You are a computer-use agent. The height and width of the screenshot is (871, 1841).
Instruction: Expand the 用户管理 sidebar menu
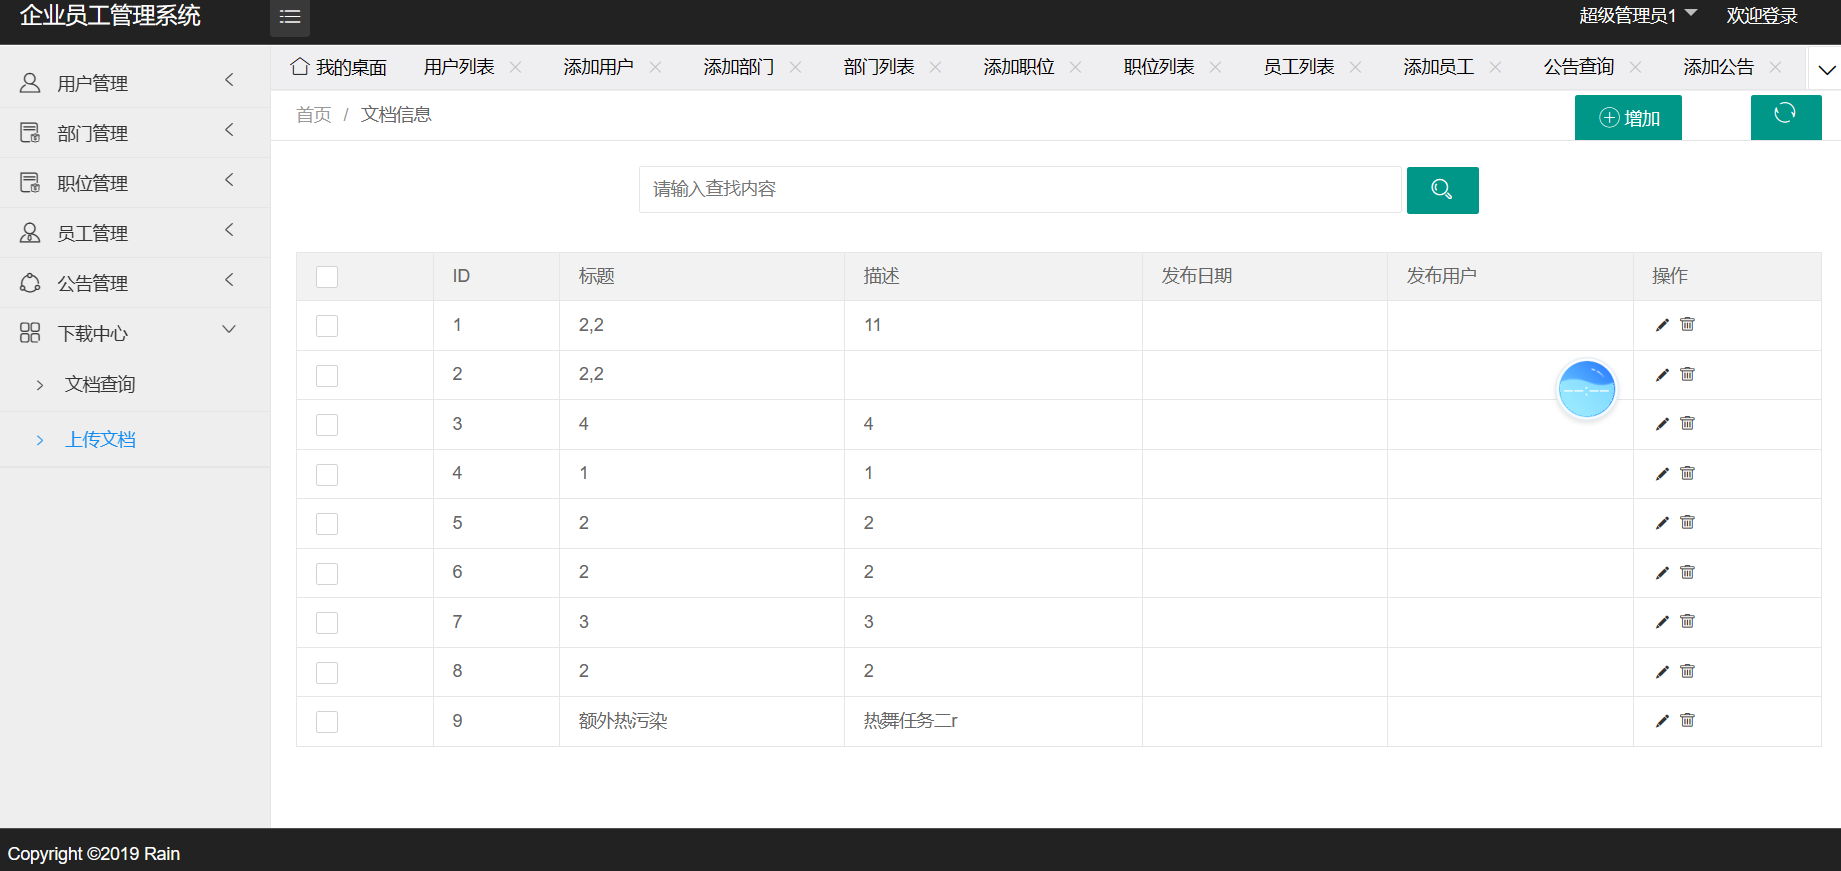pos(134,83)
